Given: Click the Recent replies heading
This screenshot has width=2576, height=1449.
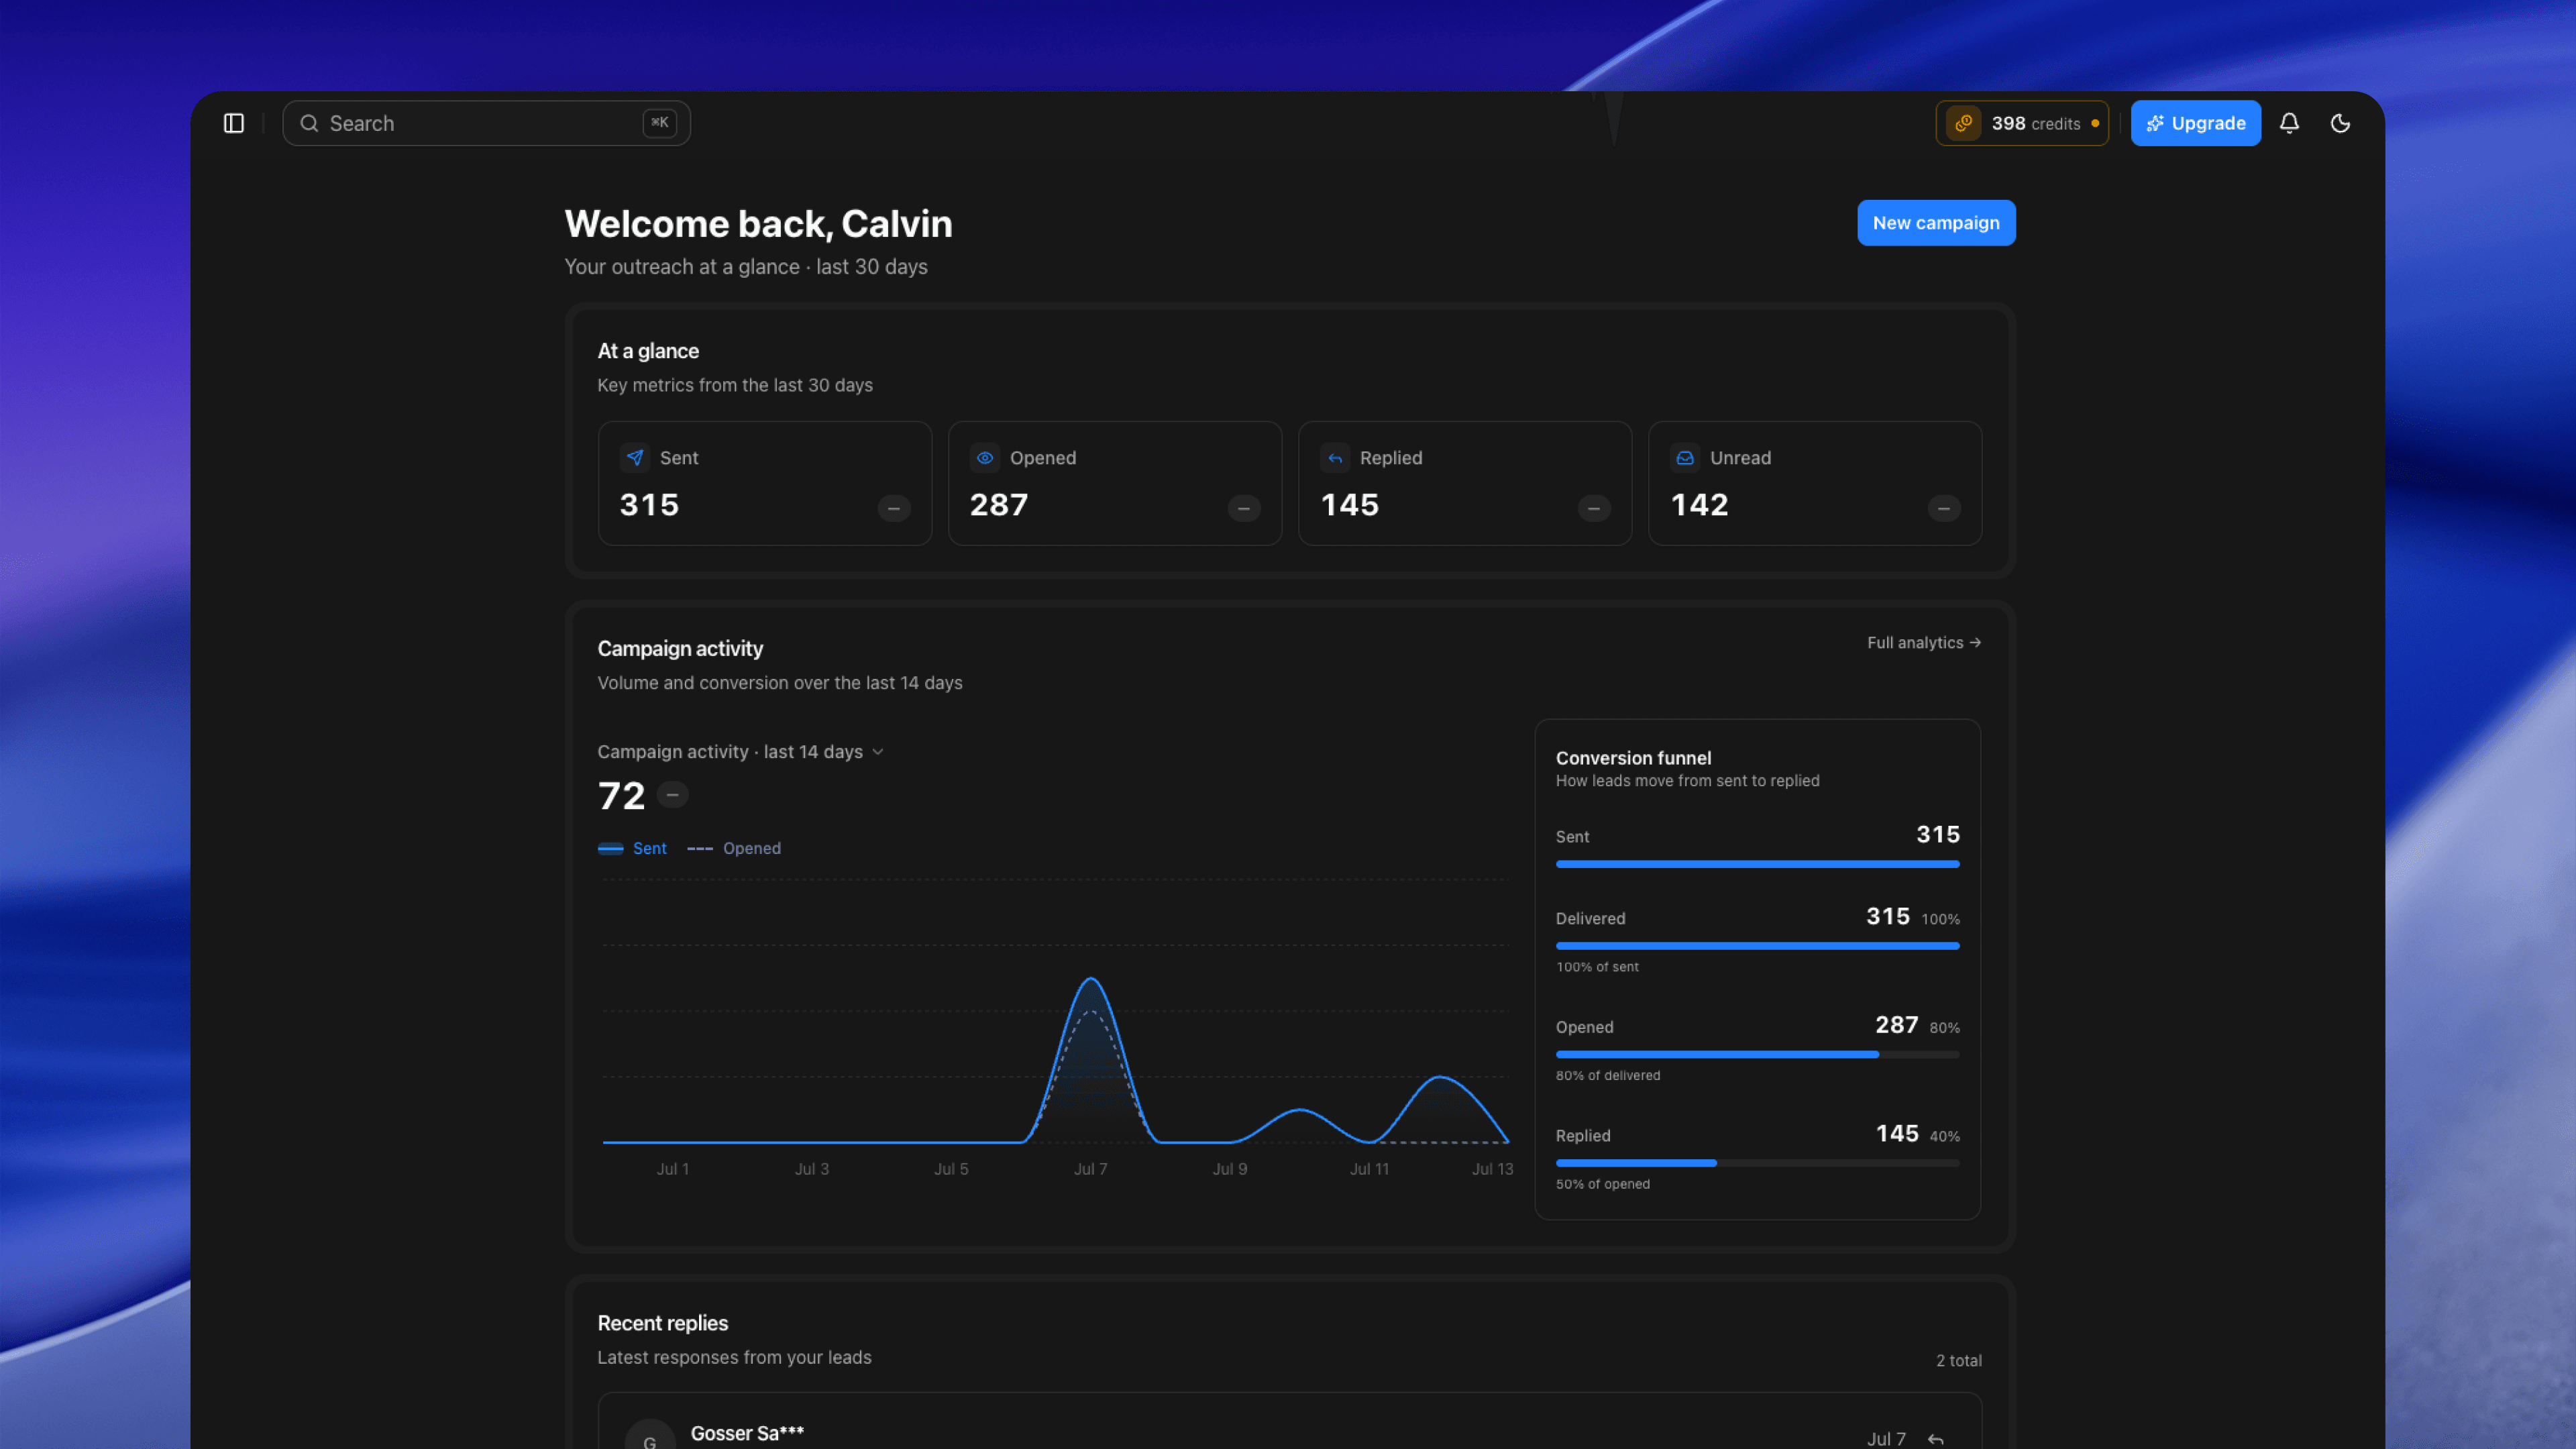Looking at the screenshot, I should tap(663, 1323).
